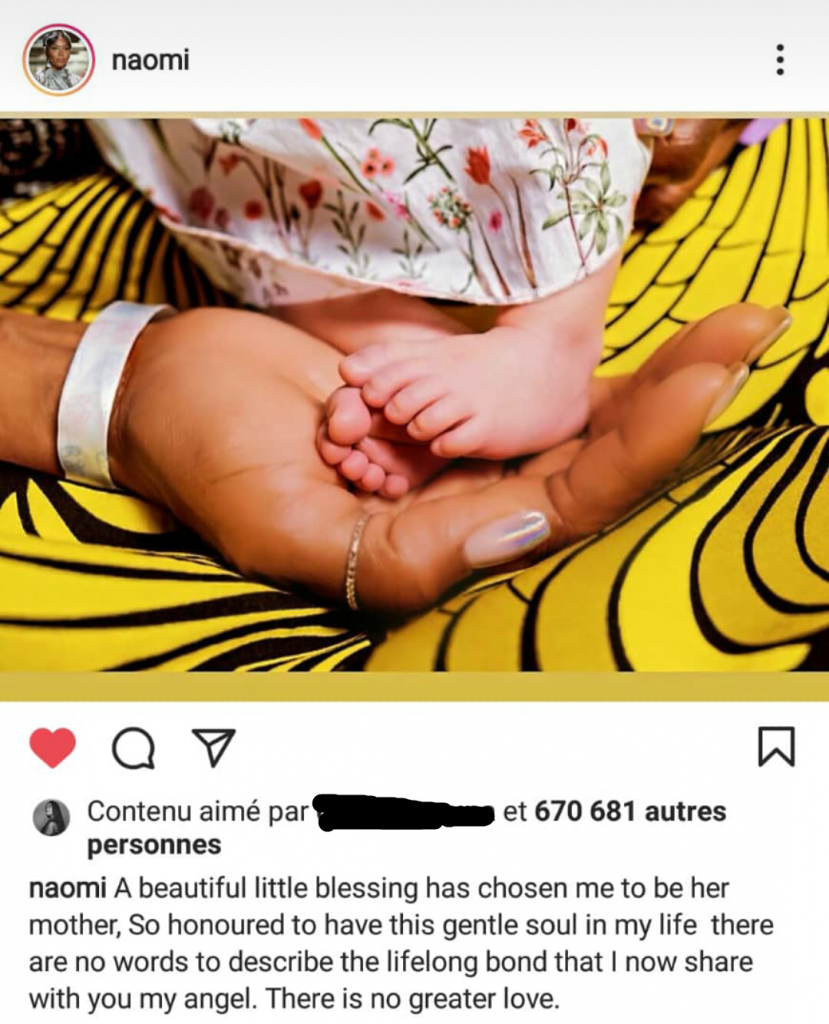
Task: View naomi's story from the profile avatar
Action: [x=59, y=60]
